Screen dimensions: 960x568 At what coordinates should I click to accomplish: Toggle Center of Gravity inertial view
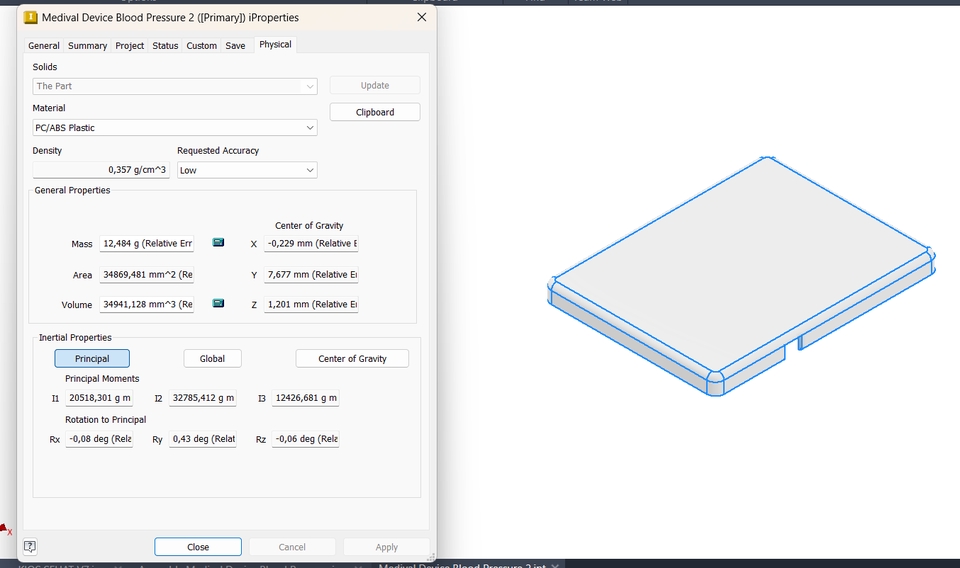point(352,359)
